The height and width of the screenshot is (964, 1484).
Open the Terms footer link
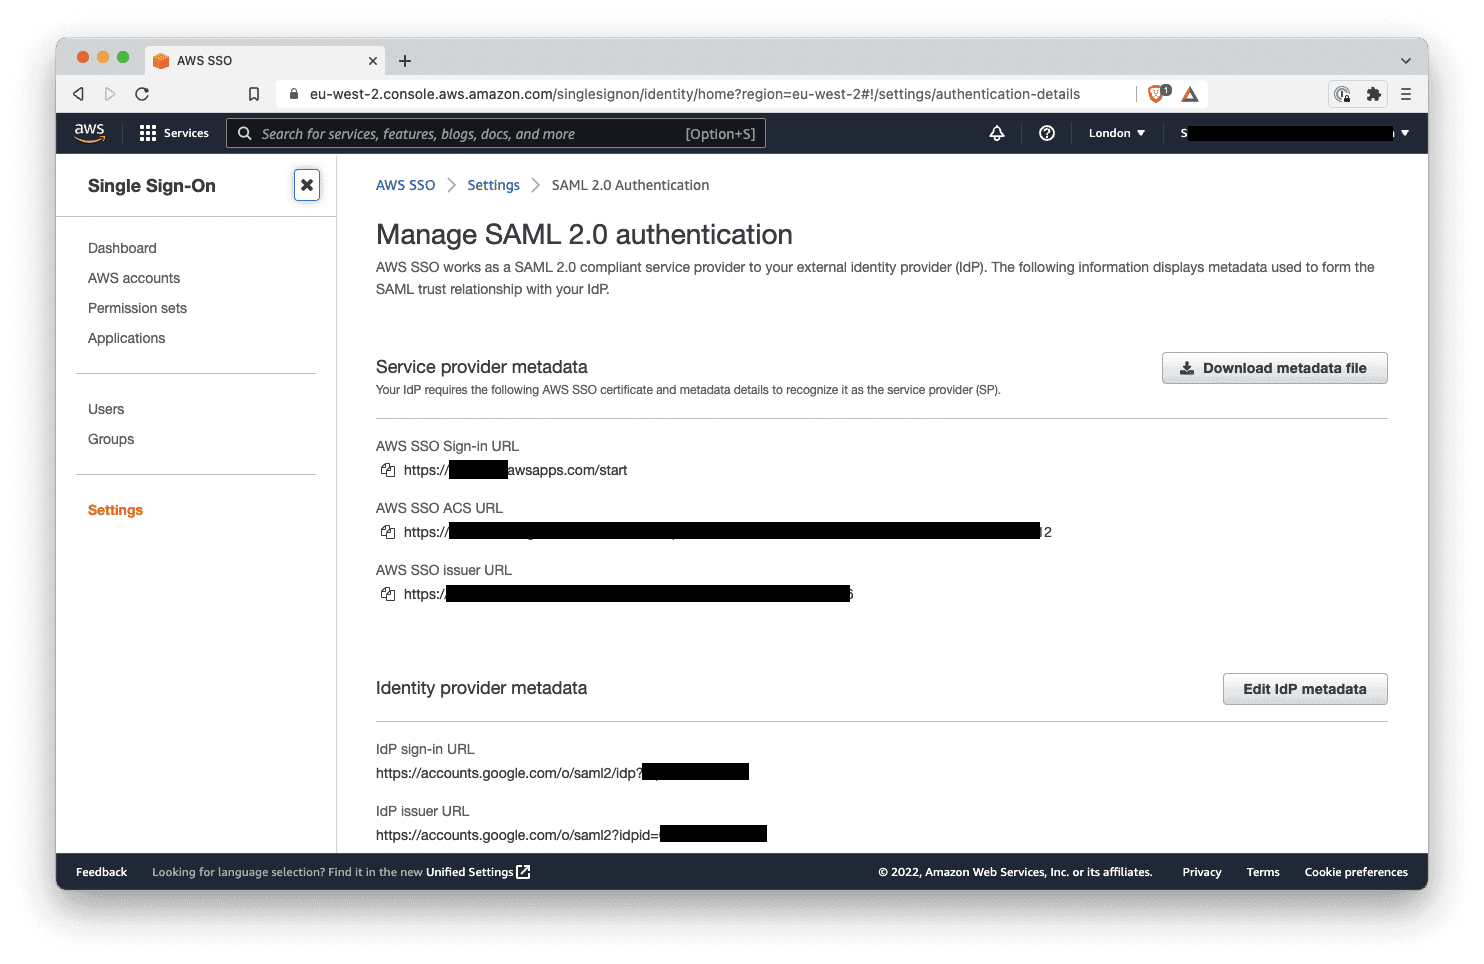click(1263, 872)
